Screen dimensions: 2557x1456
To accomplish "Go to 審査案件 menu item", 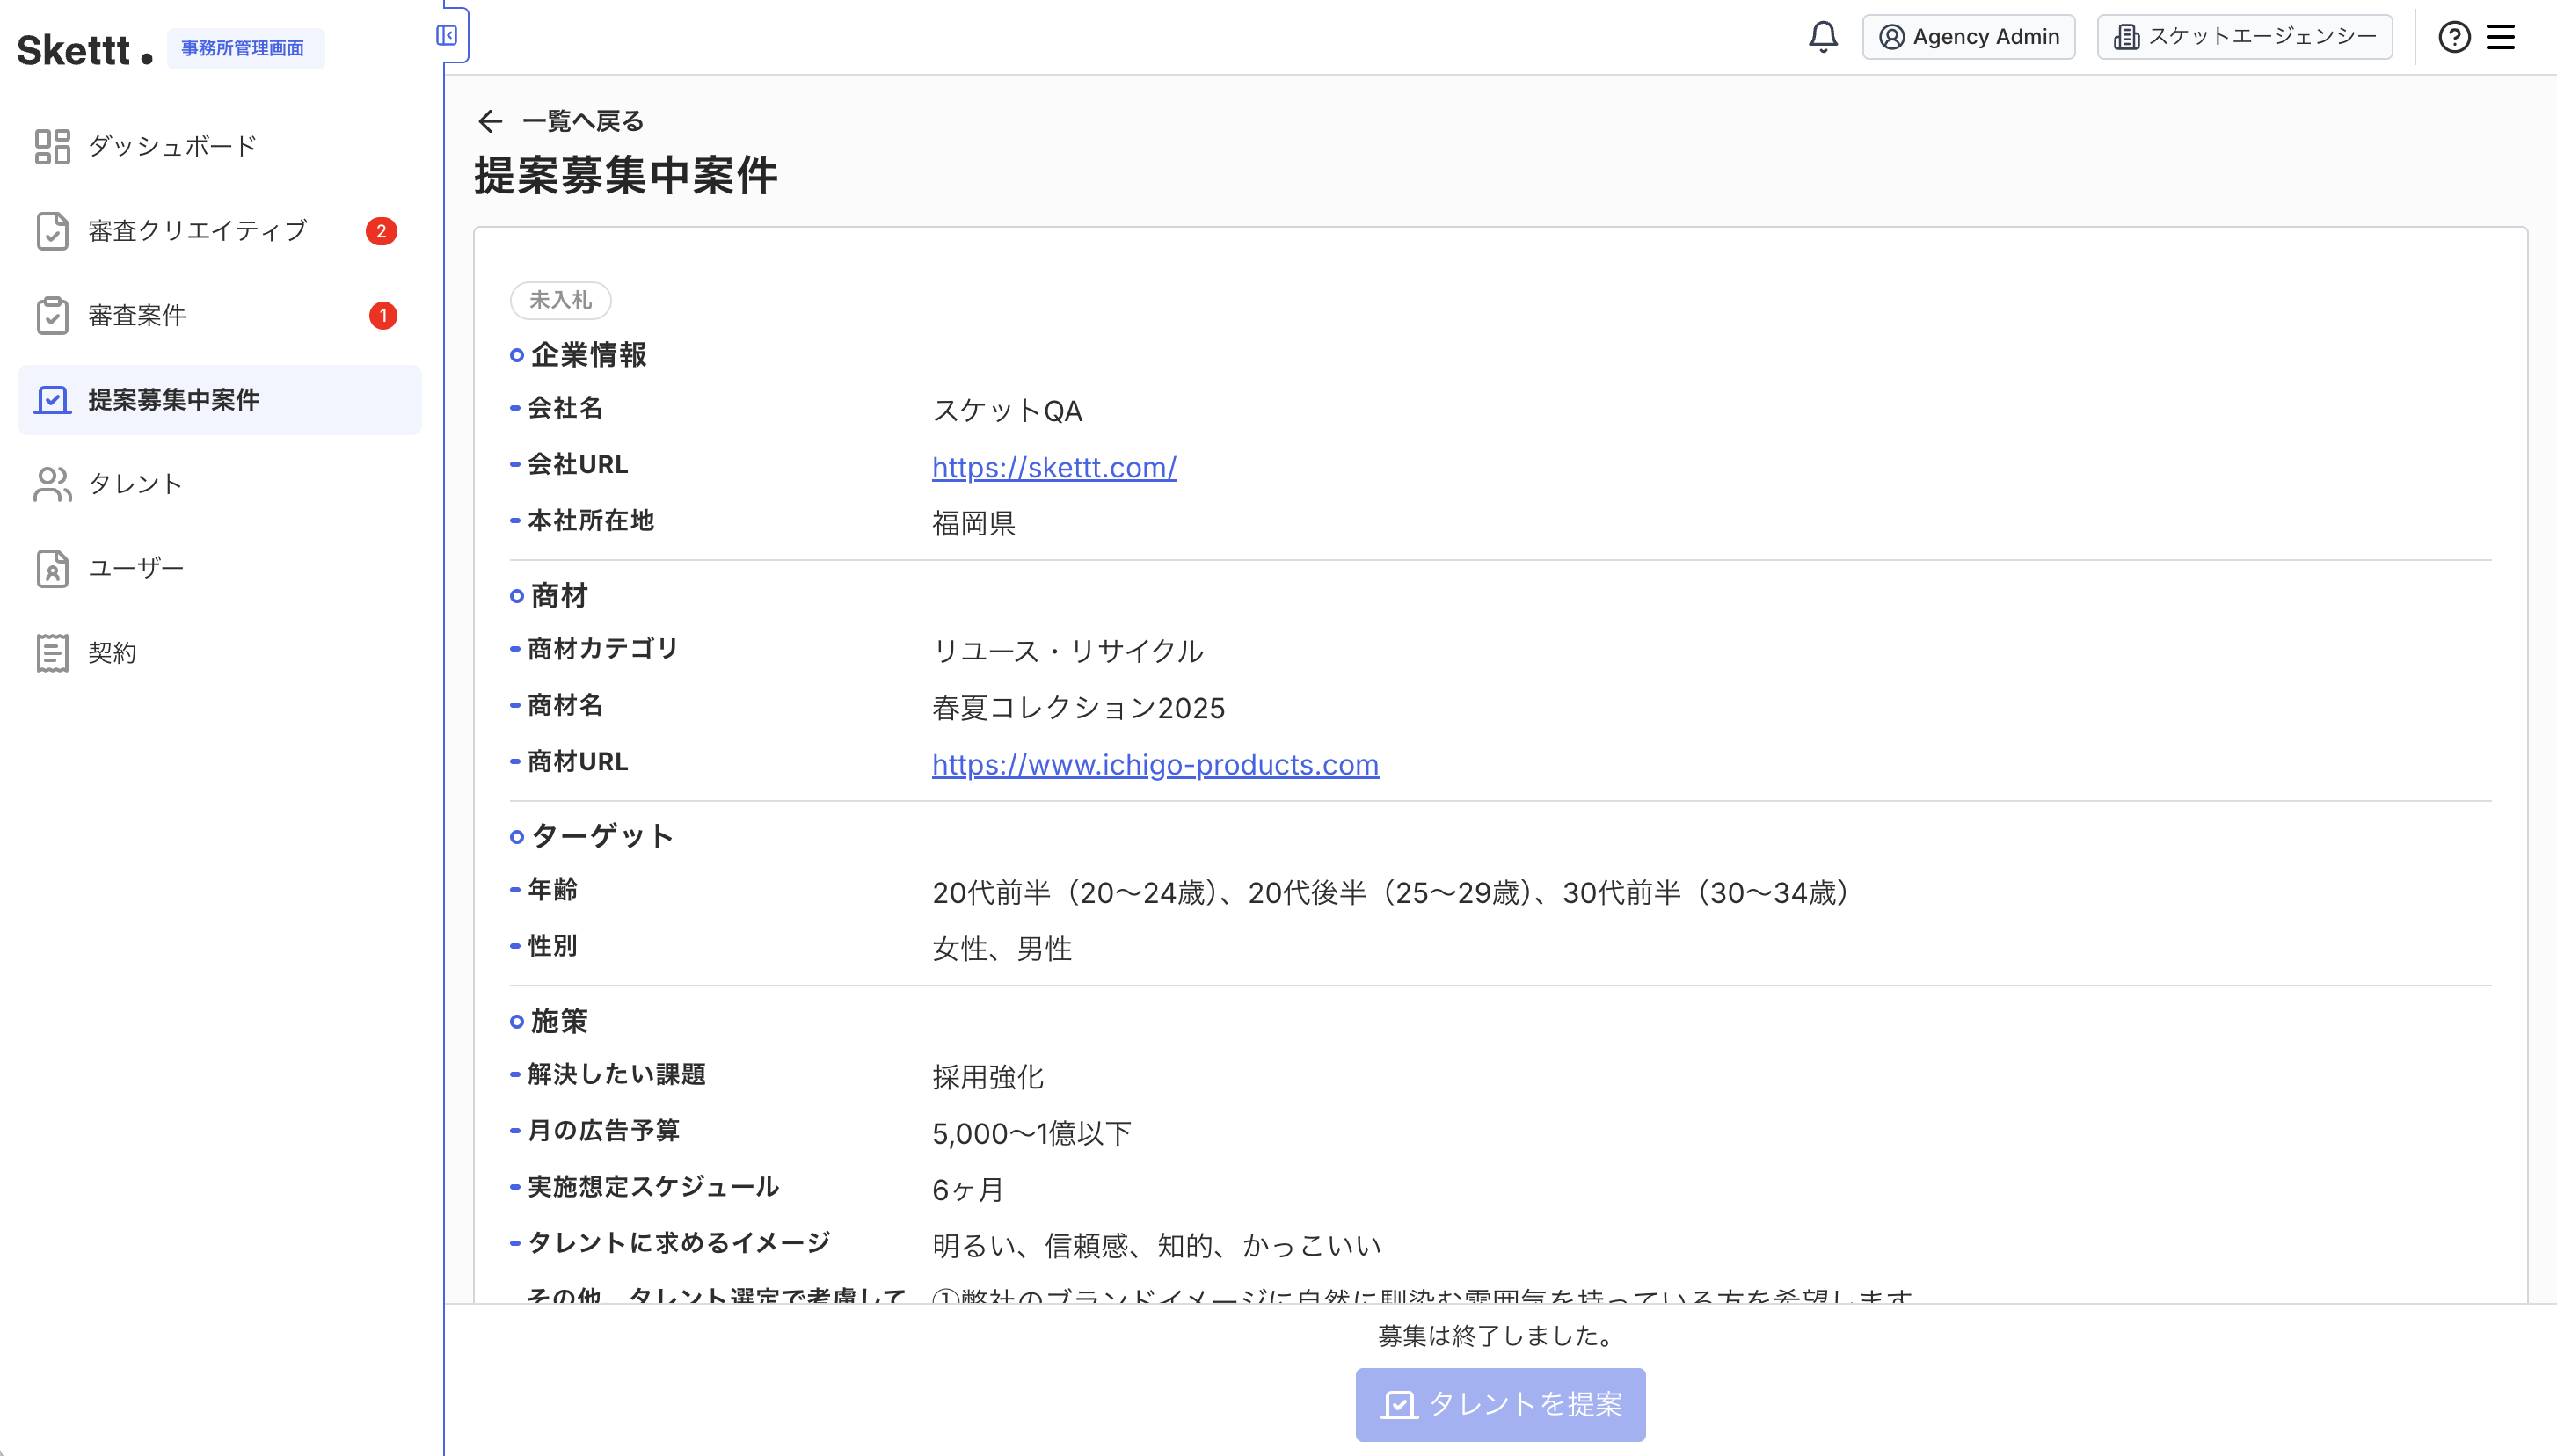I will tap(137, 316).
